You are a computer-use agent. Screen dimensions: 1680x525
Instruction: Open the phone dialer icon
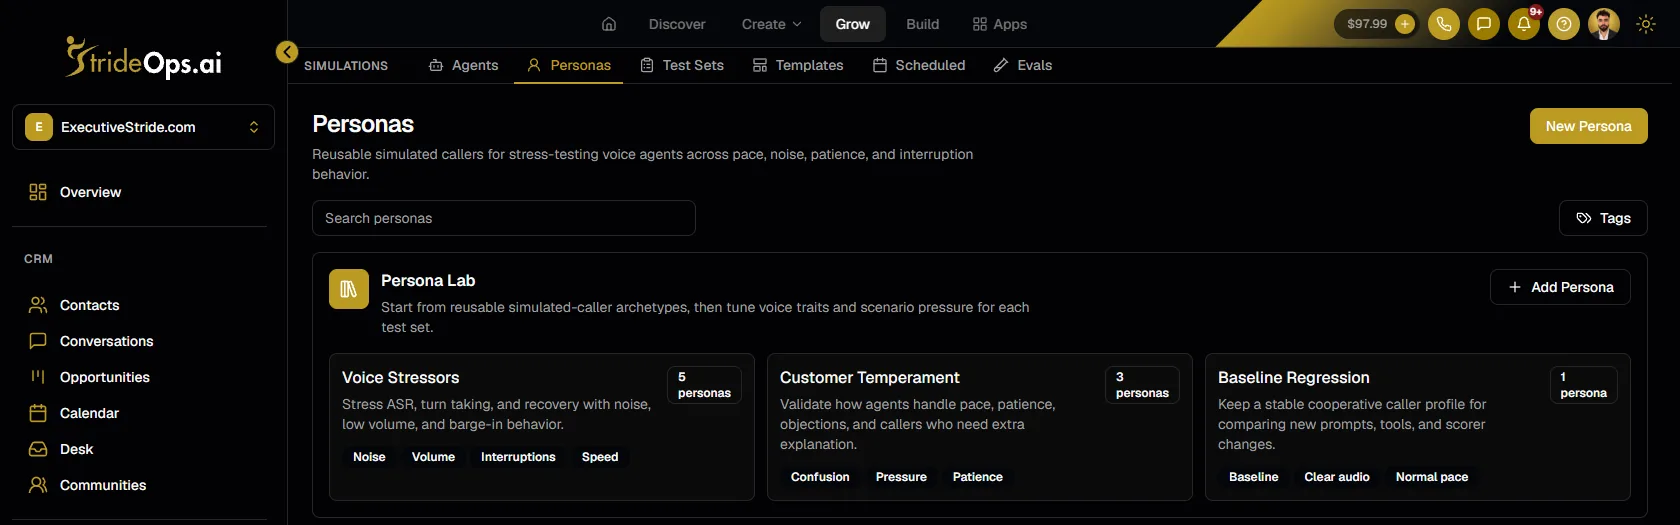pos(1444,24)
